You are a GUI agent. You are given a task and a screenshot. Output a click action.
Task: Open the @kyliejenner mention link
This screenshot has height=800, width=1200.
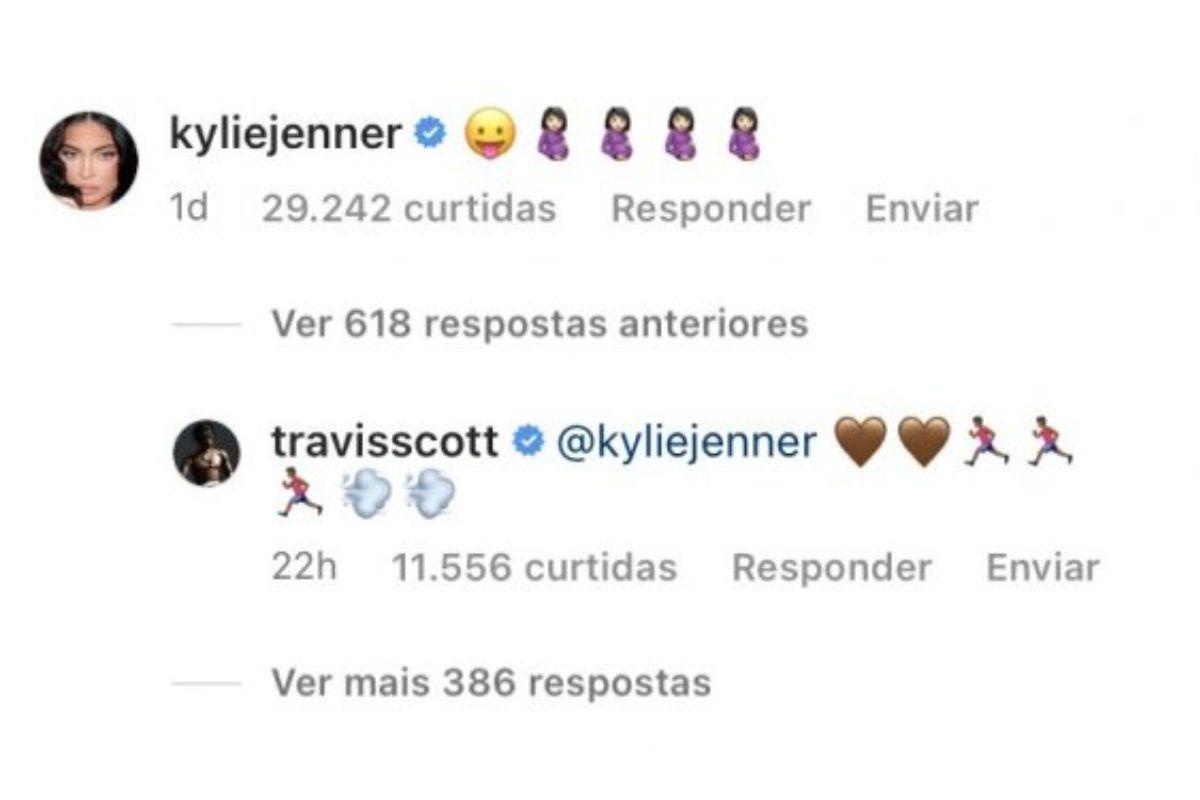[x=686, y=442]
